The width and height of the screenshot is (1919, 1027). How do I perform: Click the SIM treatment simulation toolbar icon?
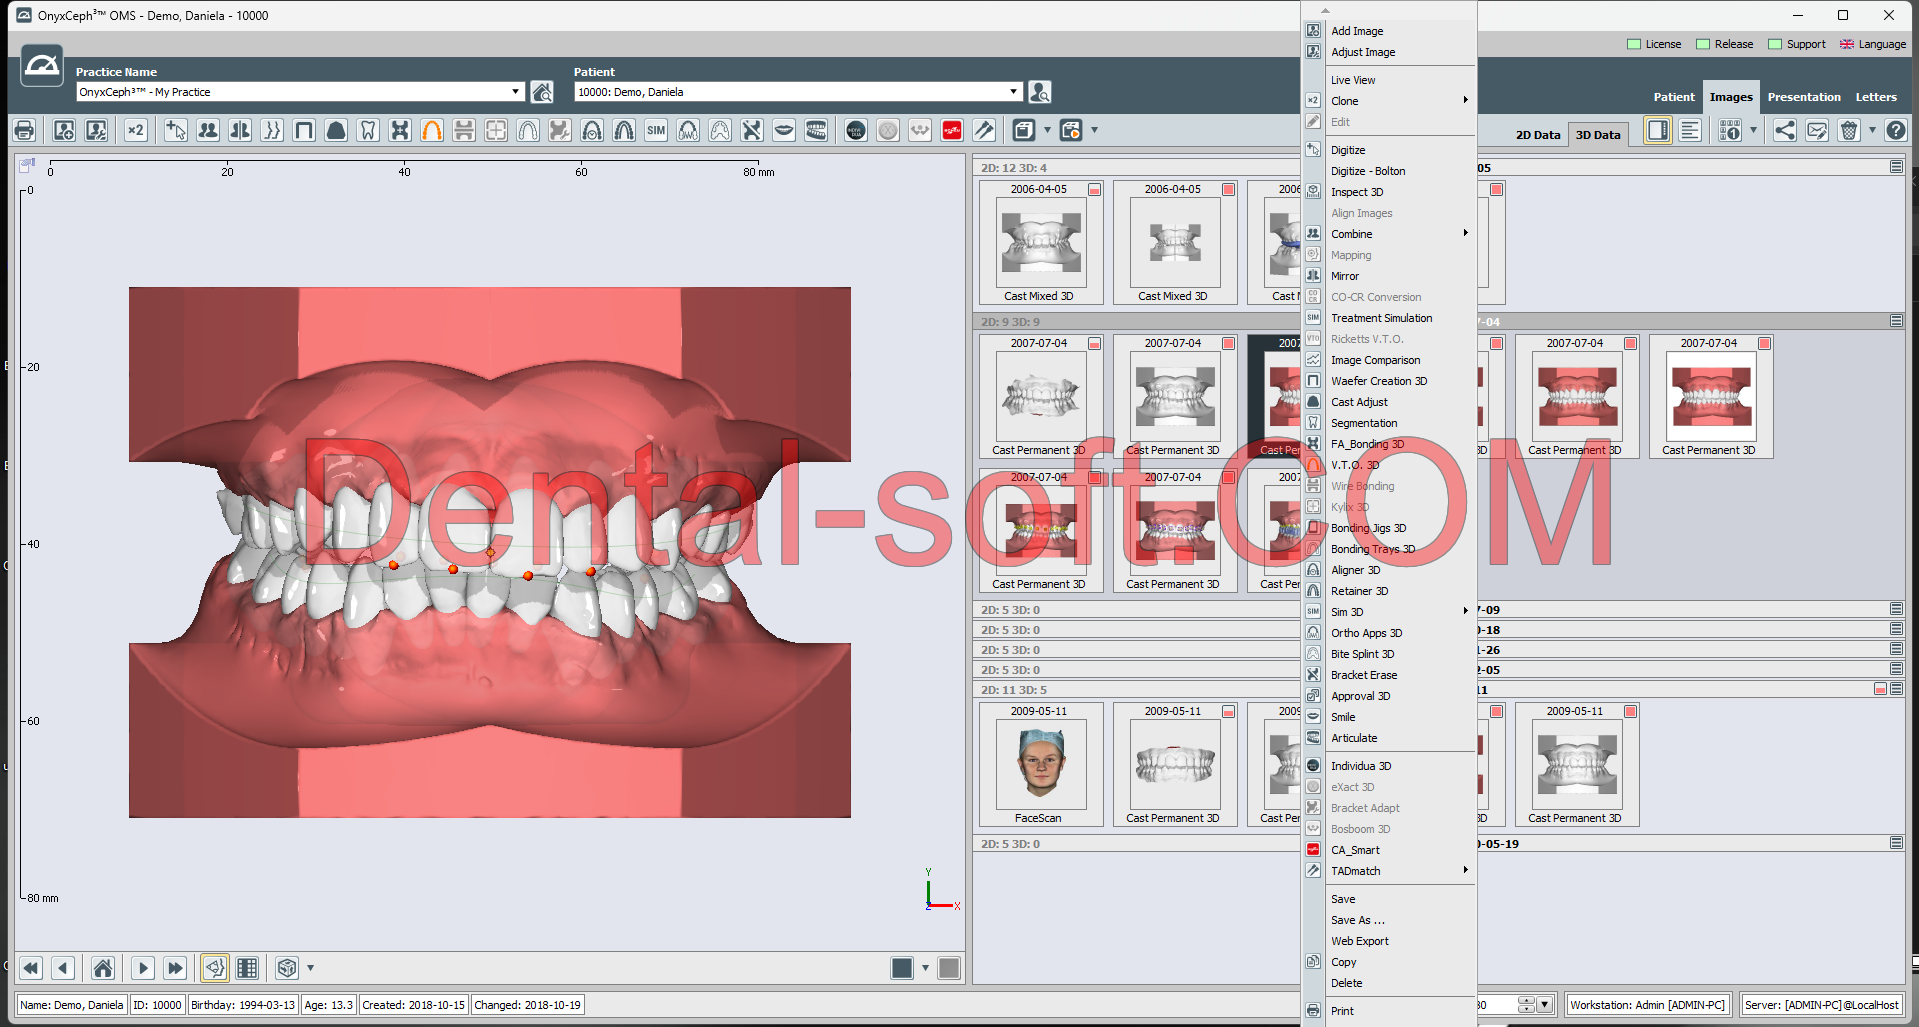(x=656, y=131)
